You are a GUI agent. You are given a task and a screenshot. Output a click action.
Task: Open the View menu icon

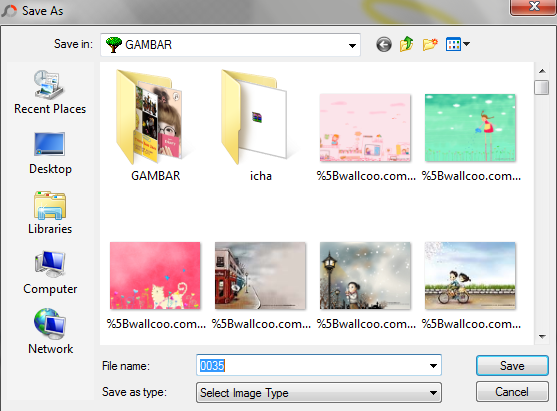point(453,44)
